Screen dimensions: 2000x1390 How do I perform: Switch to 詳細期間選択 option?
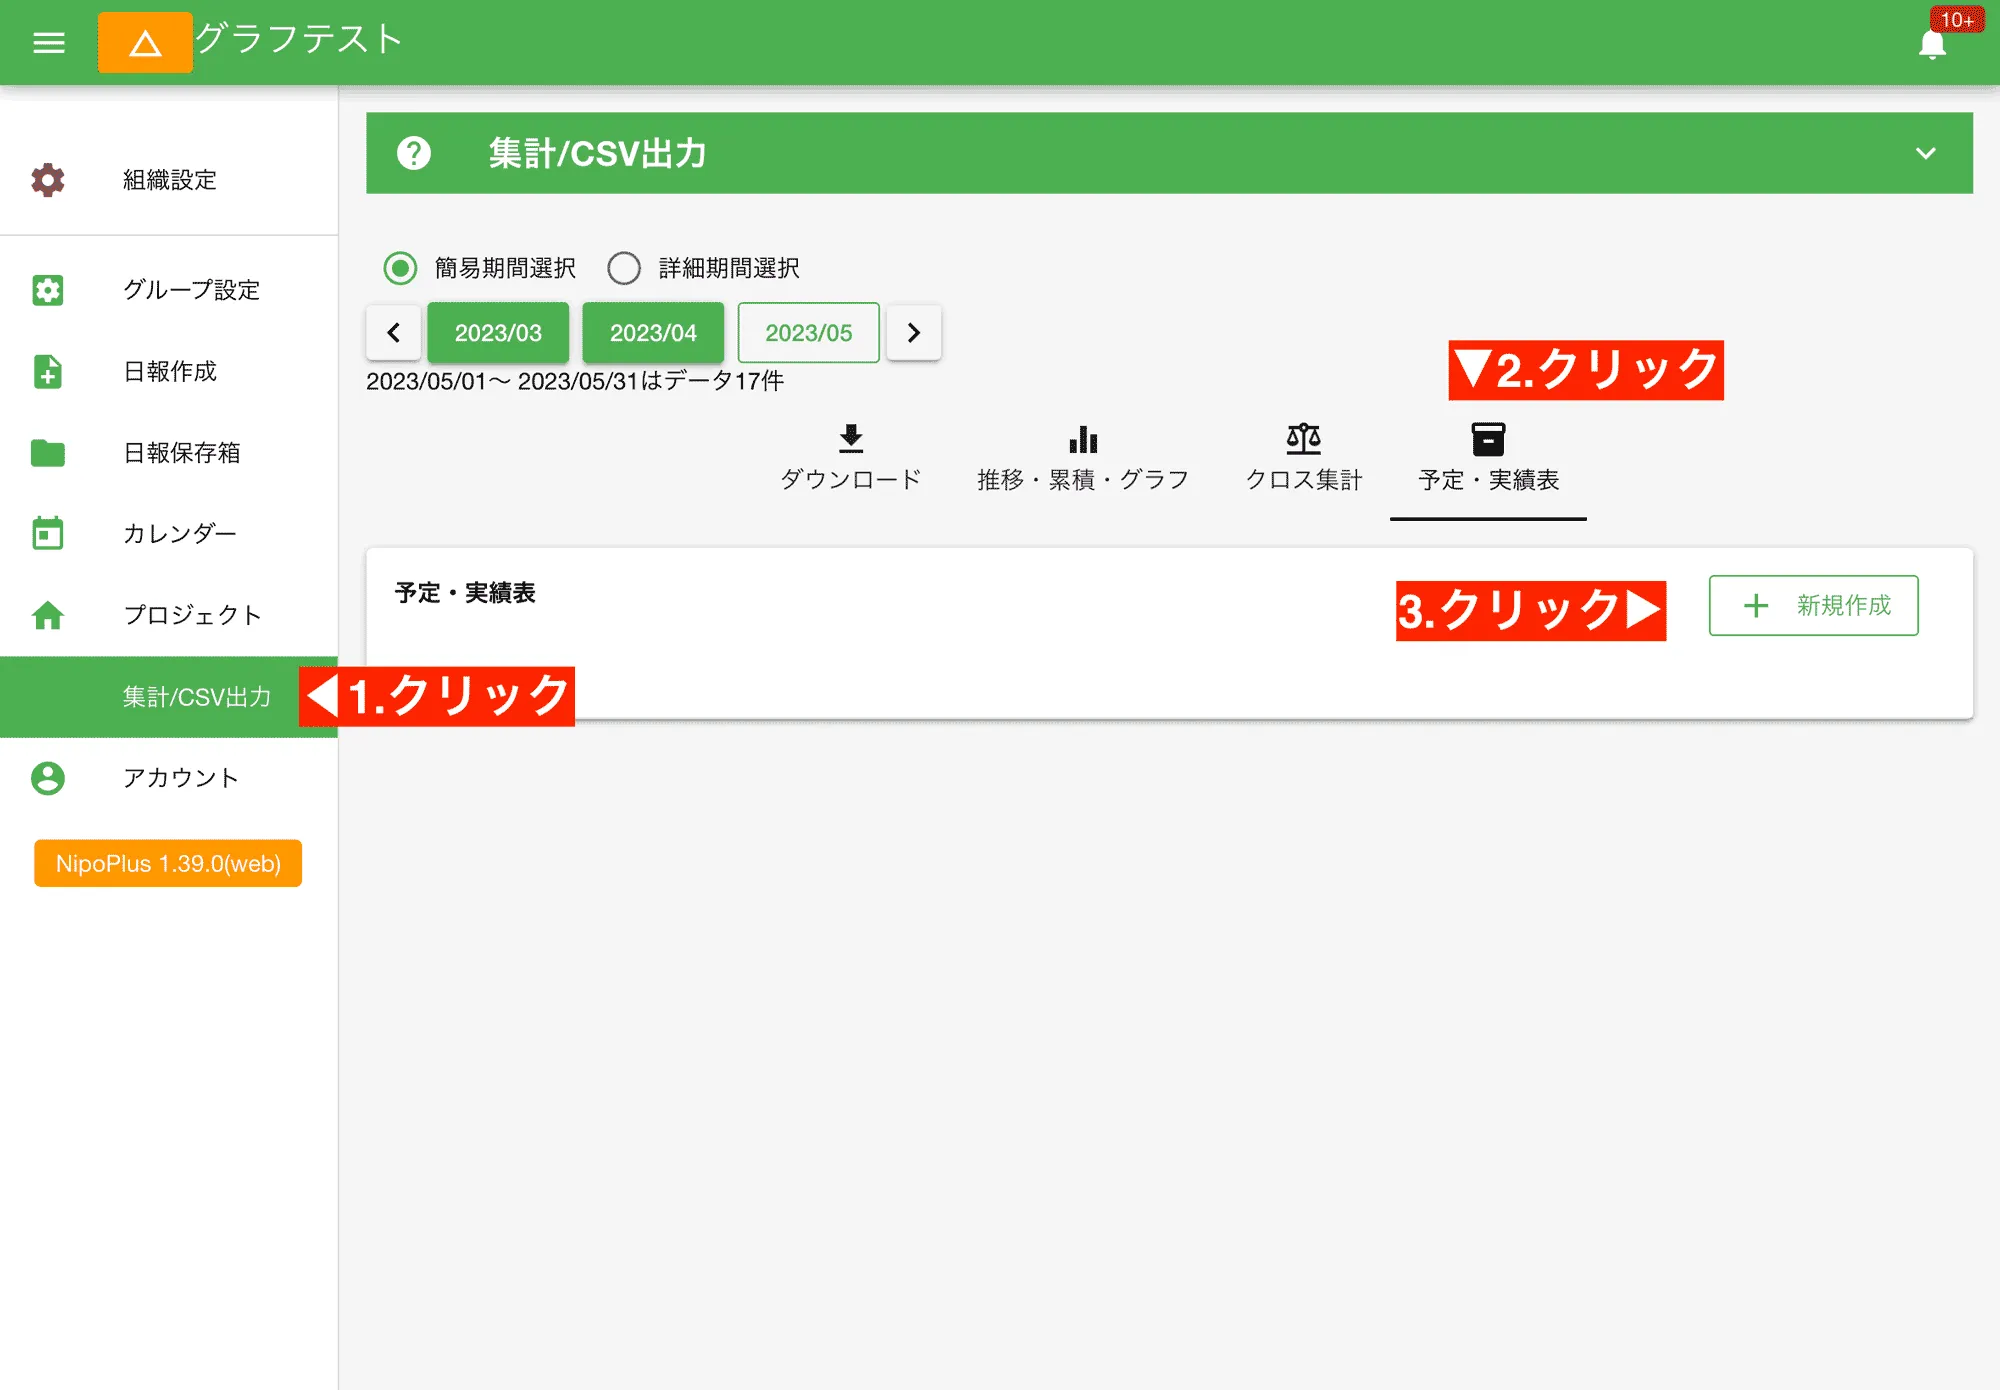tap(624, 268)
